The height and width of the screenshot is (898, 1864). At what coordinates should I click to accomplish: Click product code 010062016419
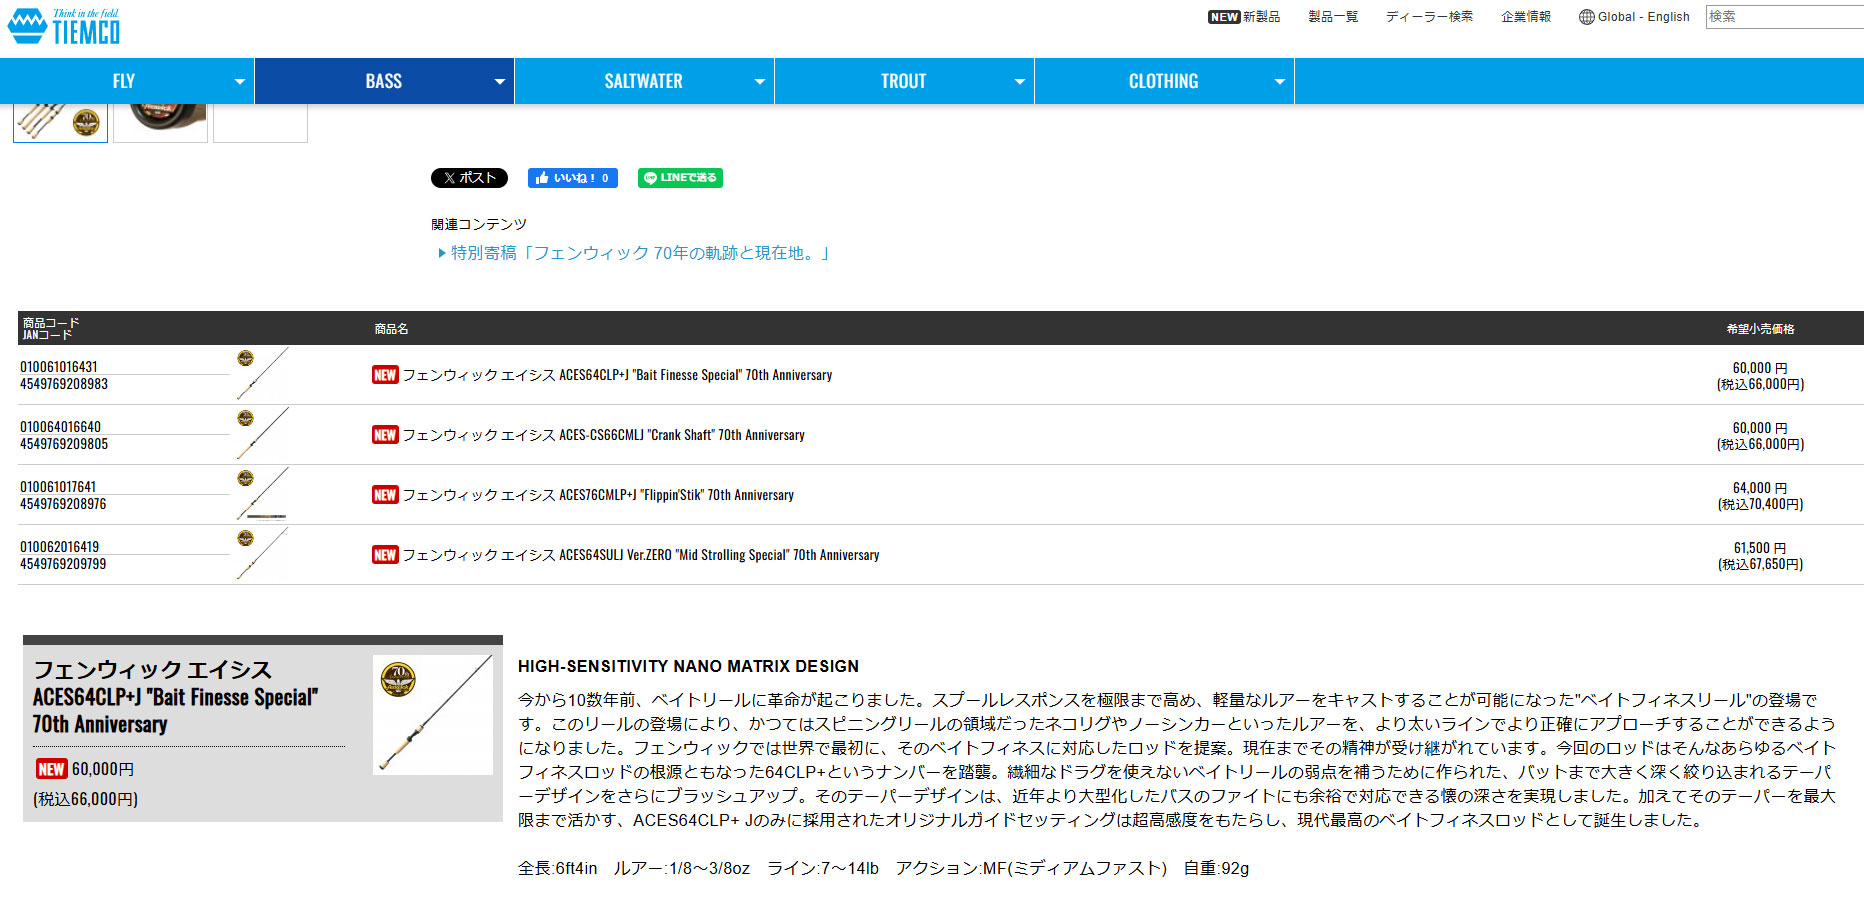[59, 547]
